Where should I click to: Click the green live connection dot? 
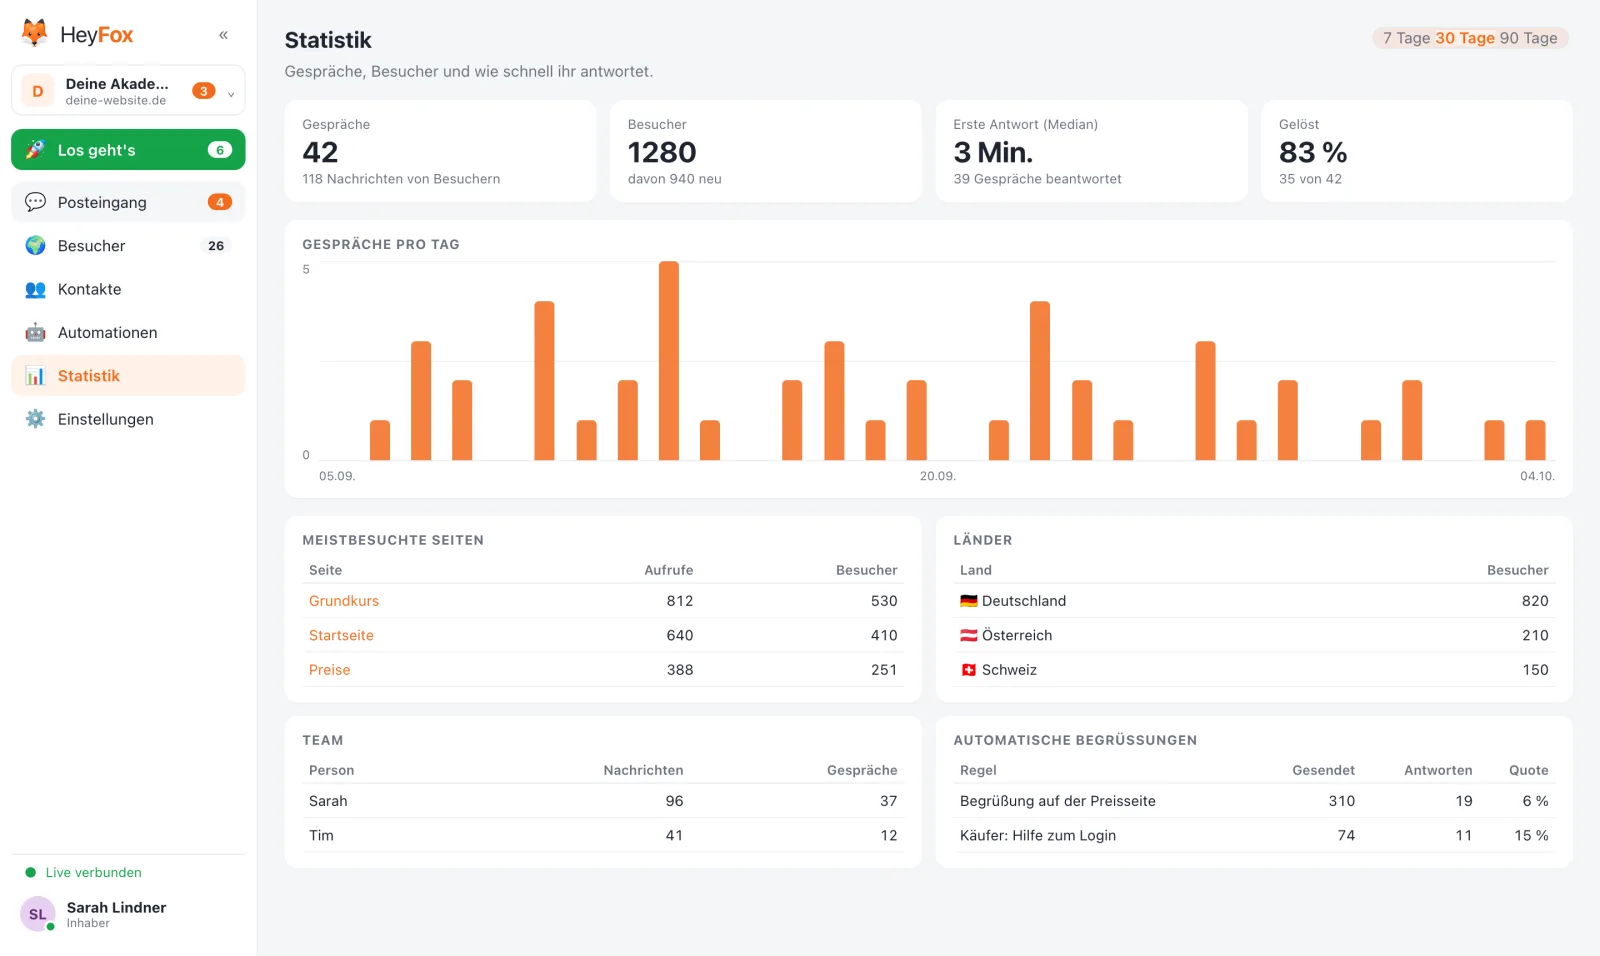click(31, 872)
